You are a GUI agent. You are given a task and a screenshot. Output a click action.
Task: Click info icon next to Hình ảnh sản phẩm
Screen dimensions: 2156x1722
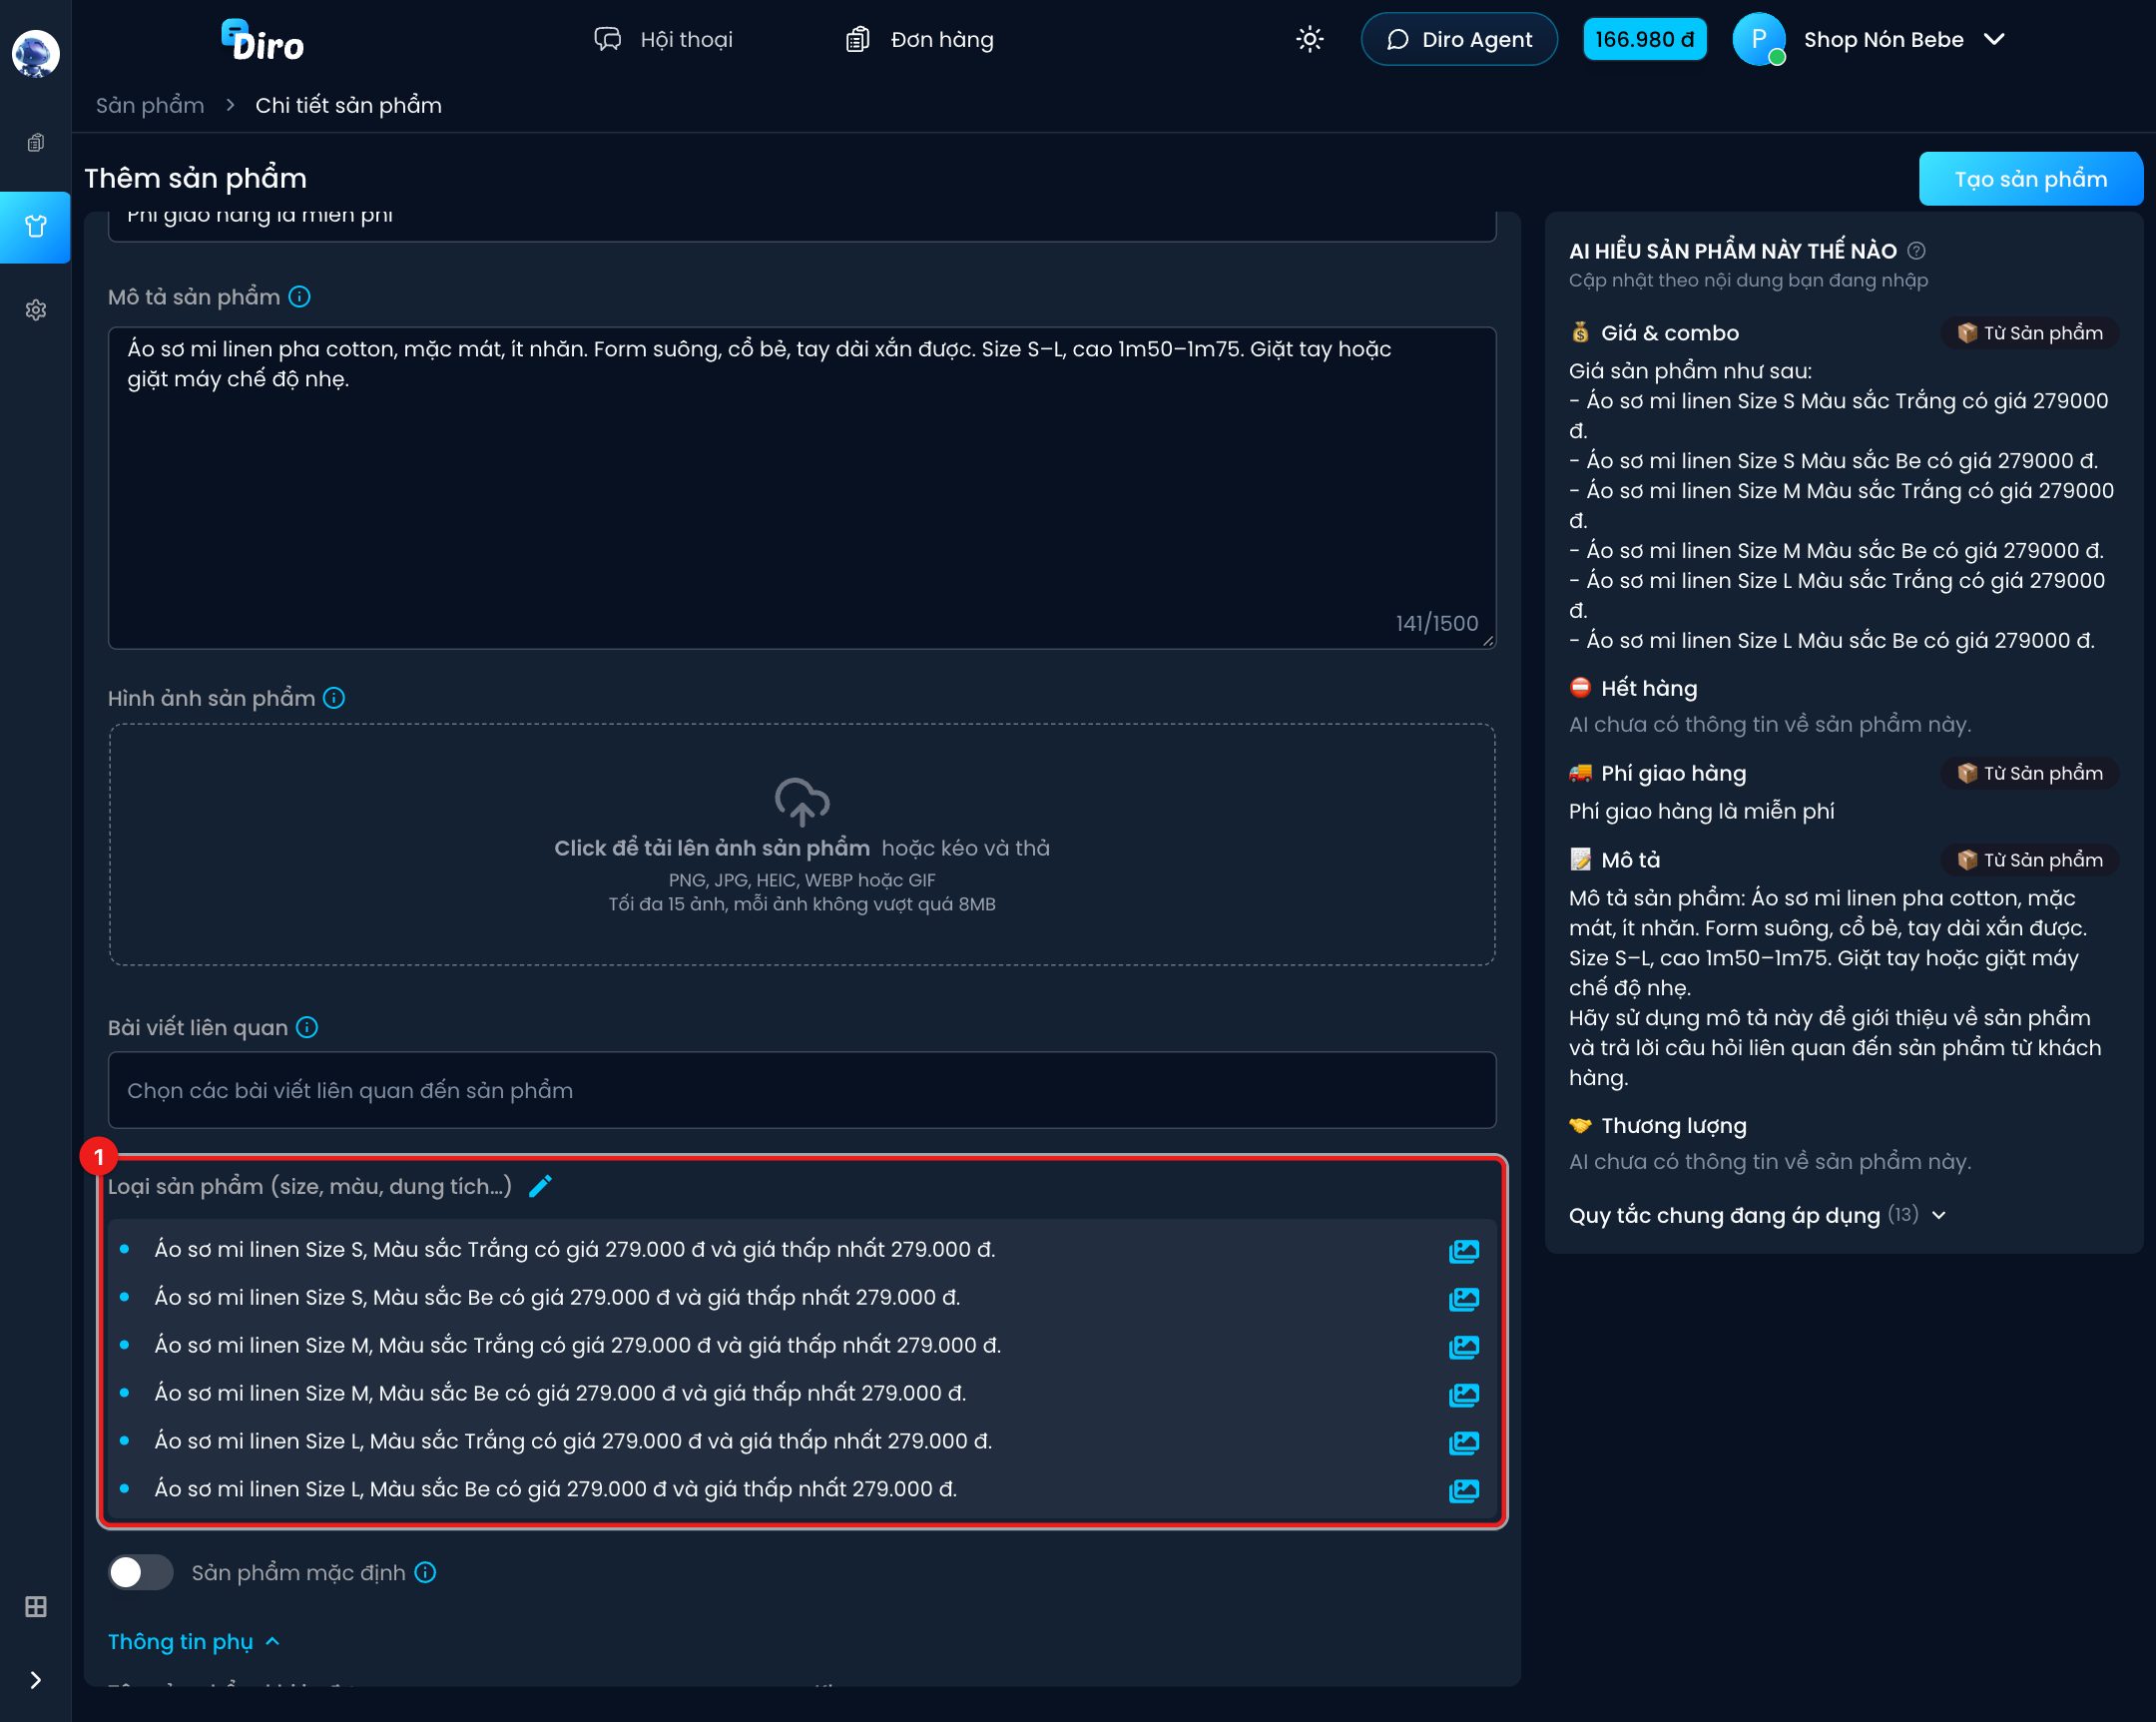click(x=334, y=698)
